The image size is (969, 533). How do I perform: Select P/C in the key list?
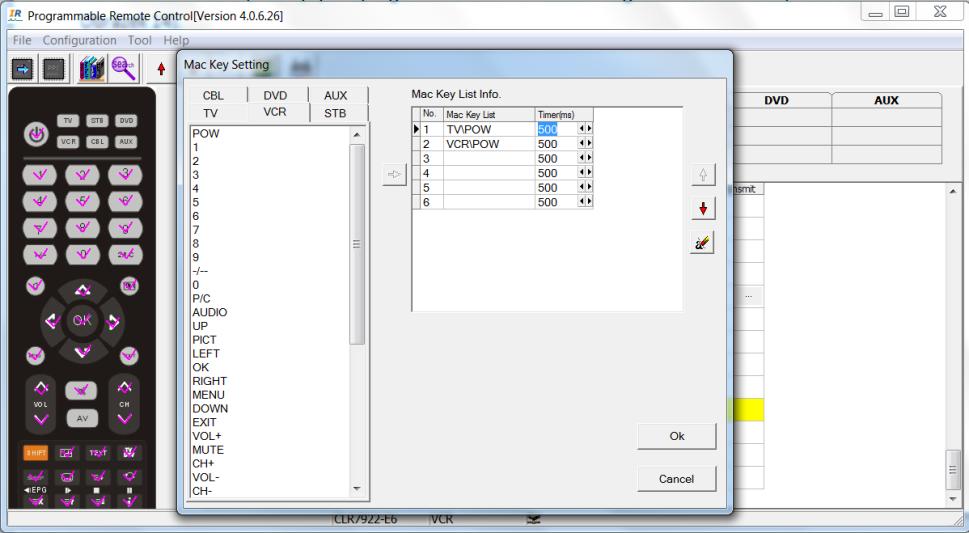pos(201,299)
